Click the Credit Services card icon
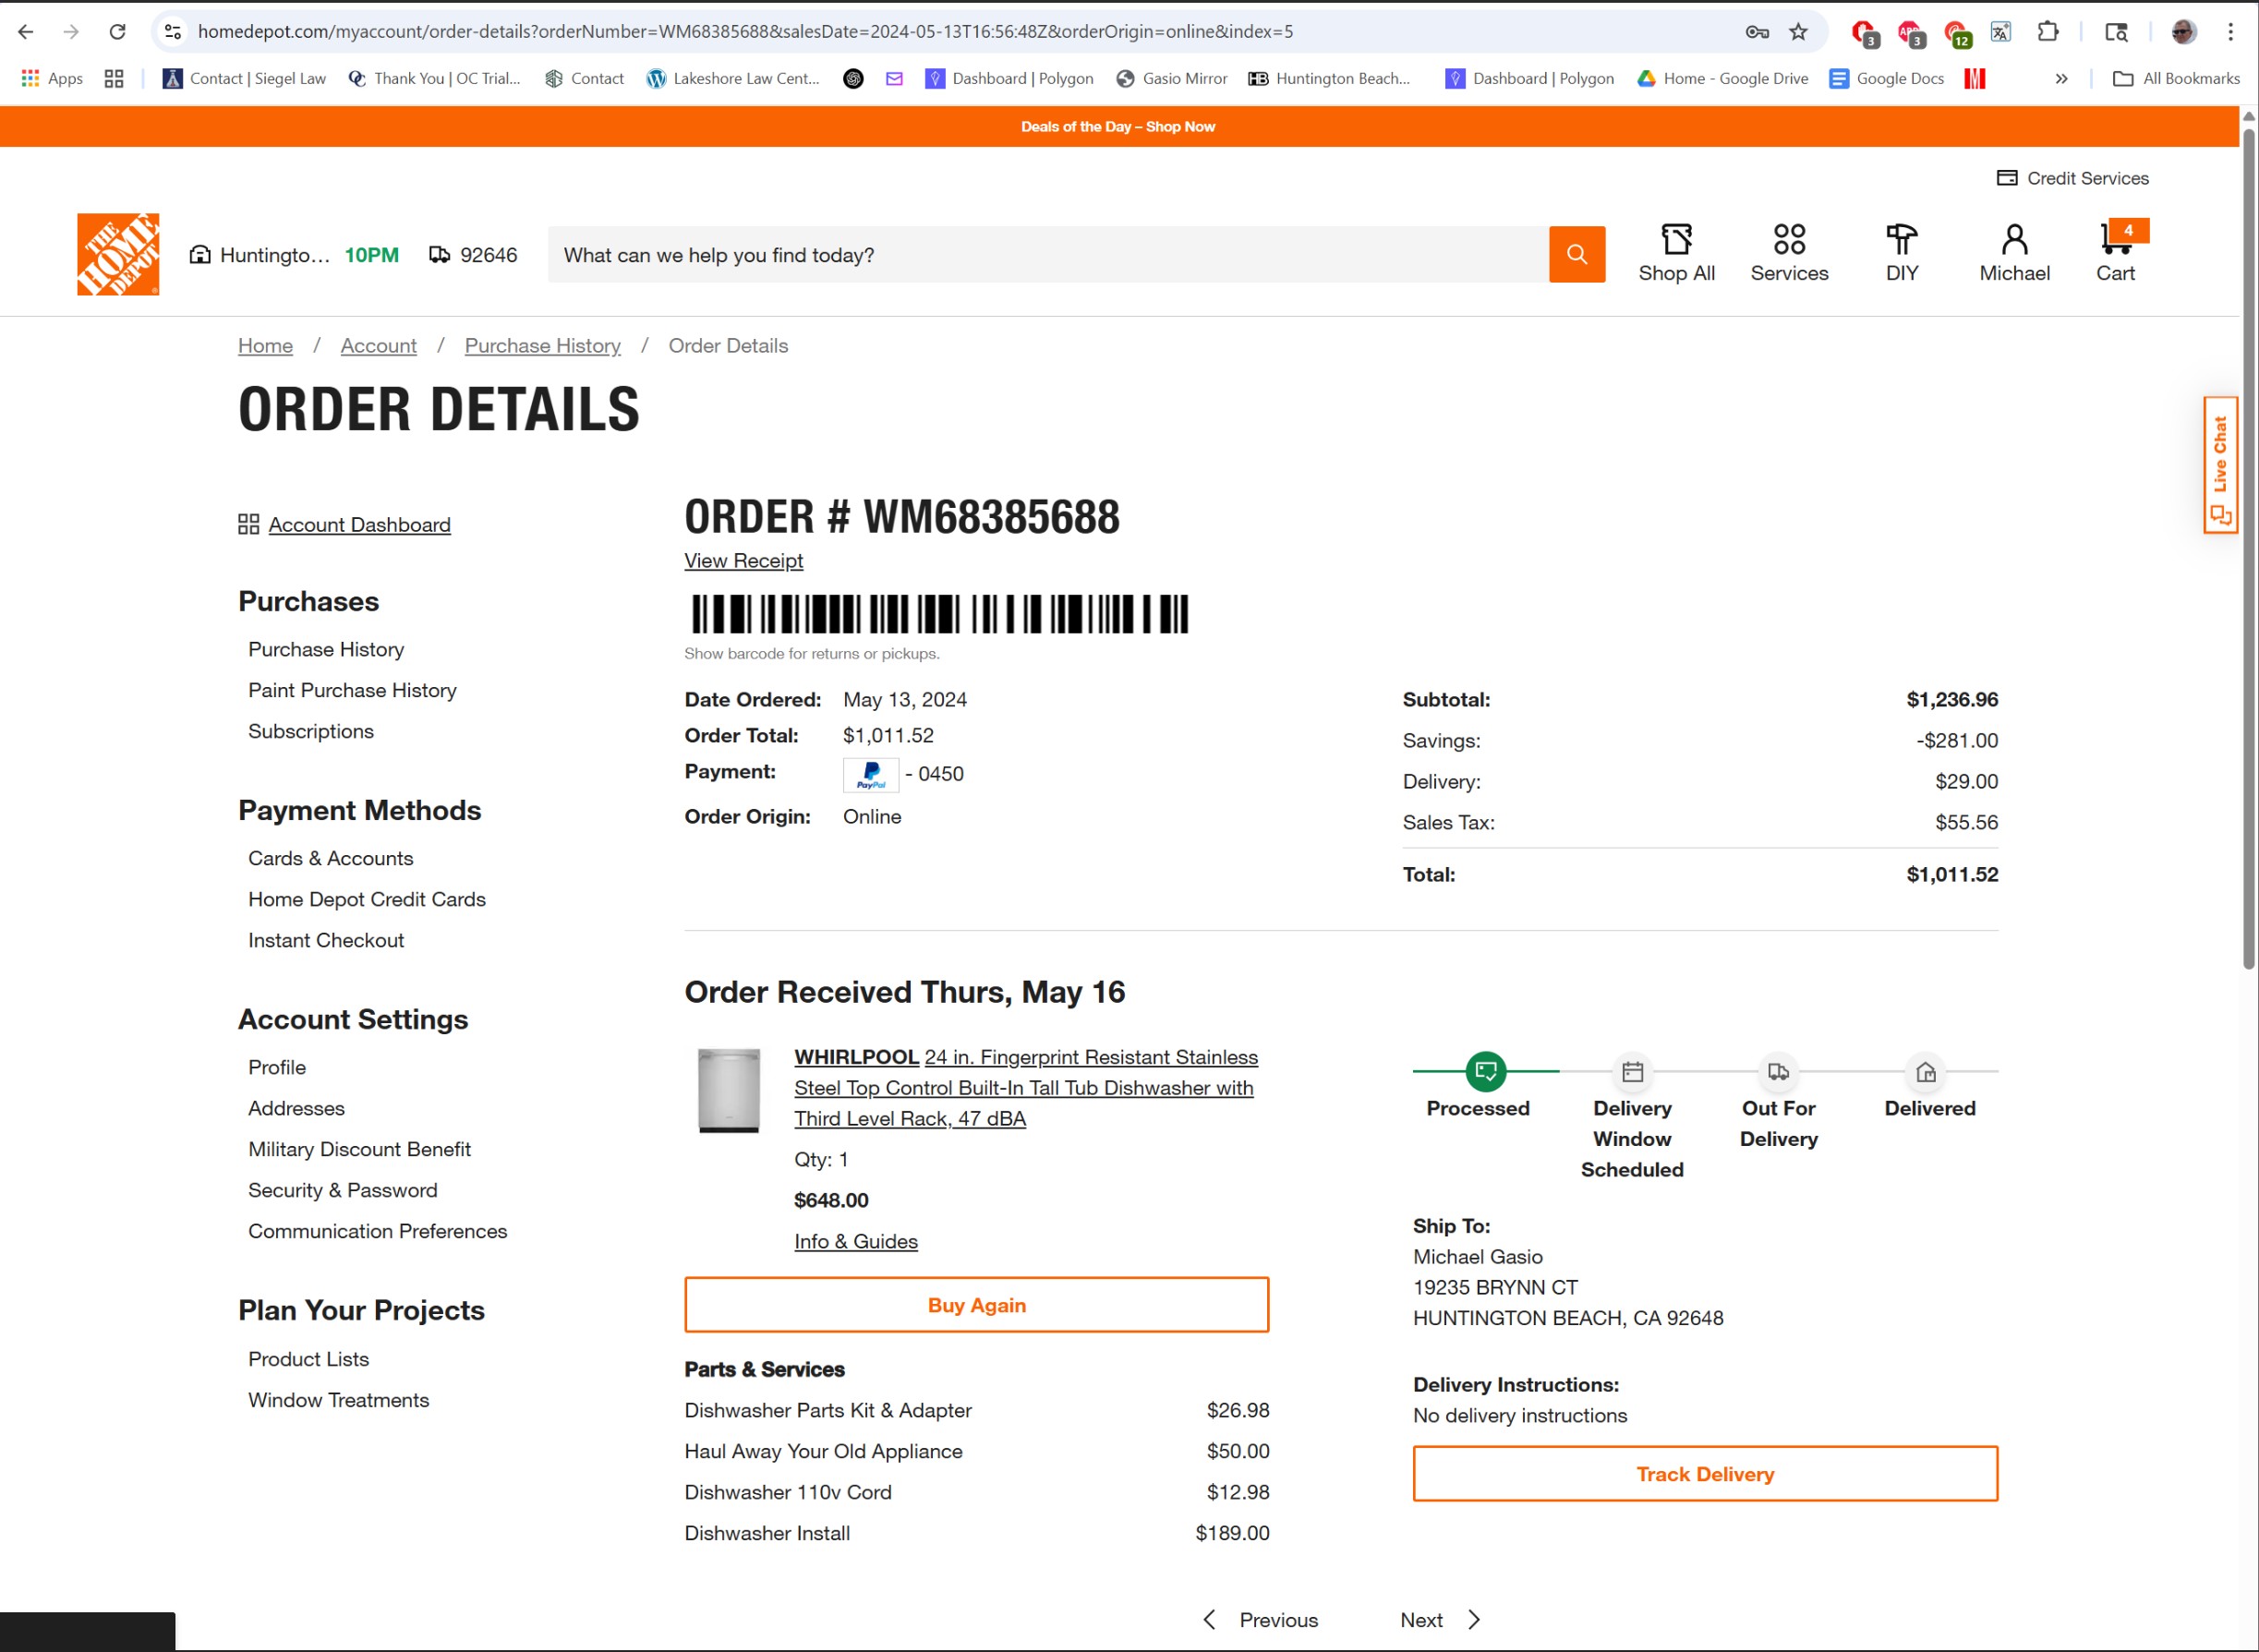2259x1652 pixels. click(x=2006, y=178)
